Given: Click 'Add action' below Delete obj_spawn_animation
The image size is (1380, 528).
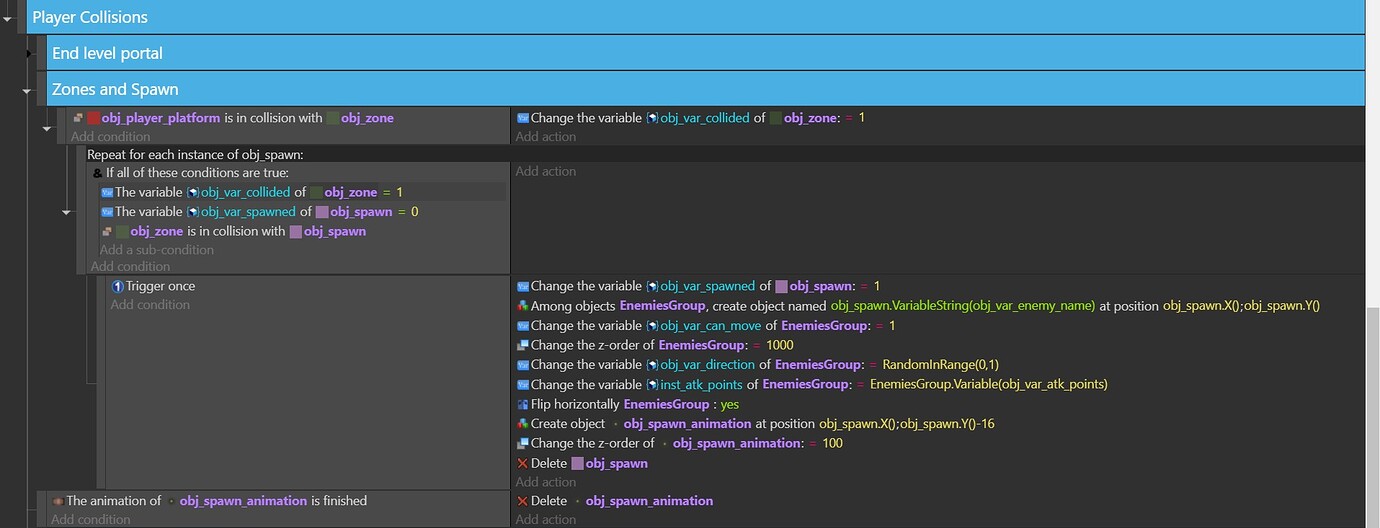Looking at the screenshot, I should coord(546,519).
